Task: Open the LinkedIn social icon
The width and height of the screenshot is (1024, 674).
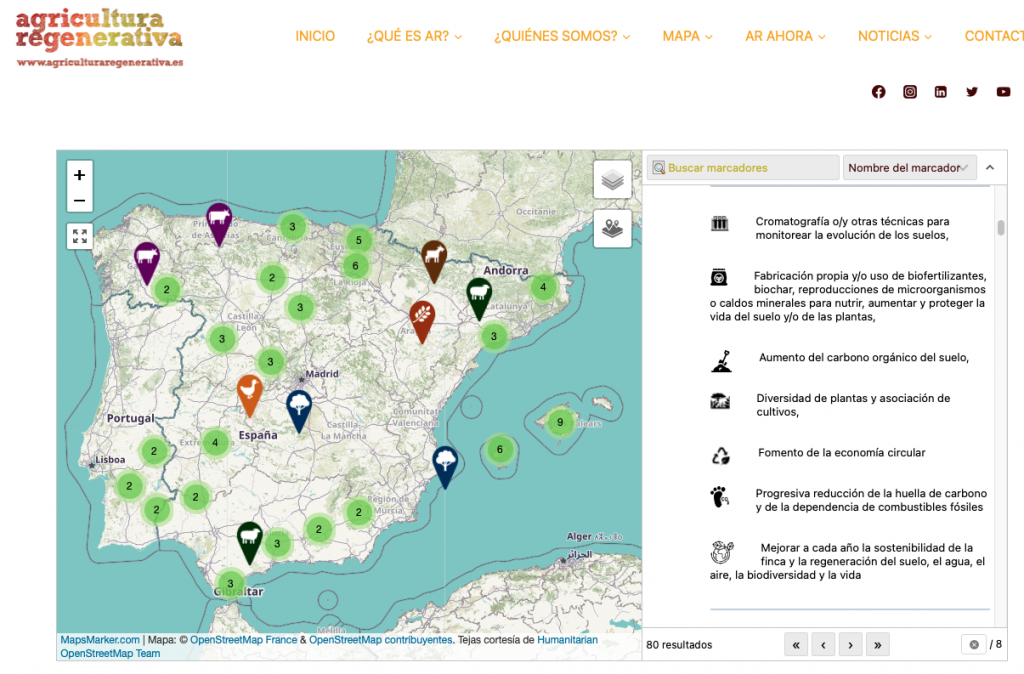Action: click(x=940, y=92)
